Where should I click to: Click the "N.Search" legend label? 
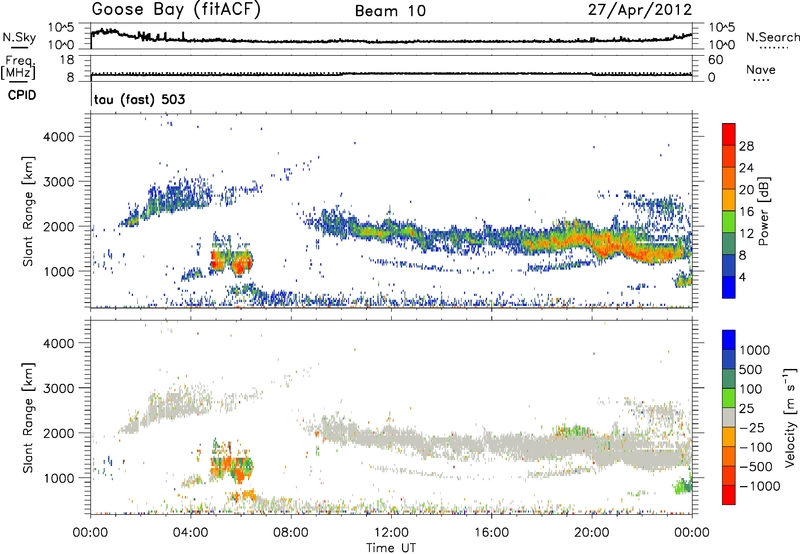[772, 37]
